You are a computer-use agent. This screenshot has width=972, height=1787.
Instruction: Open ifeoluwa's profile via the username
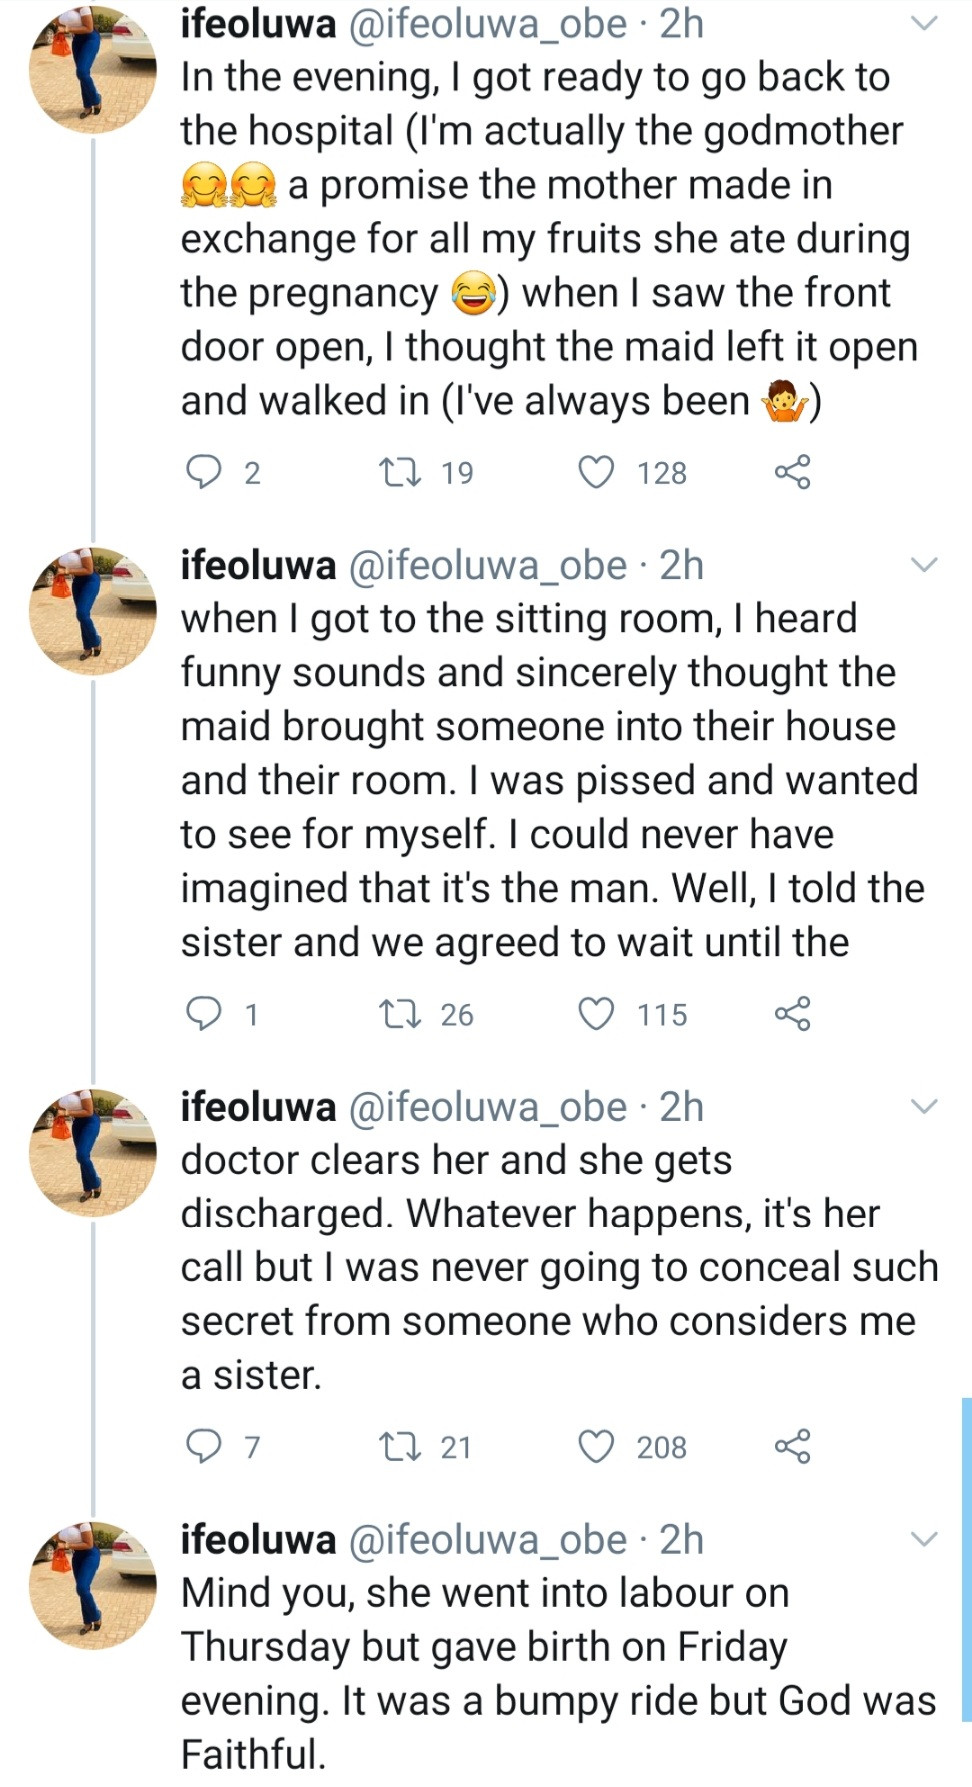(256, 22)
